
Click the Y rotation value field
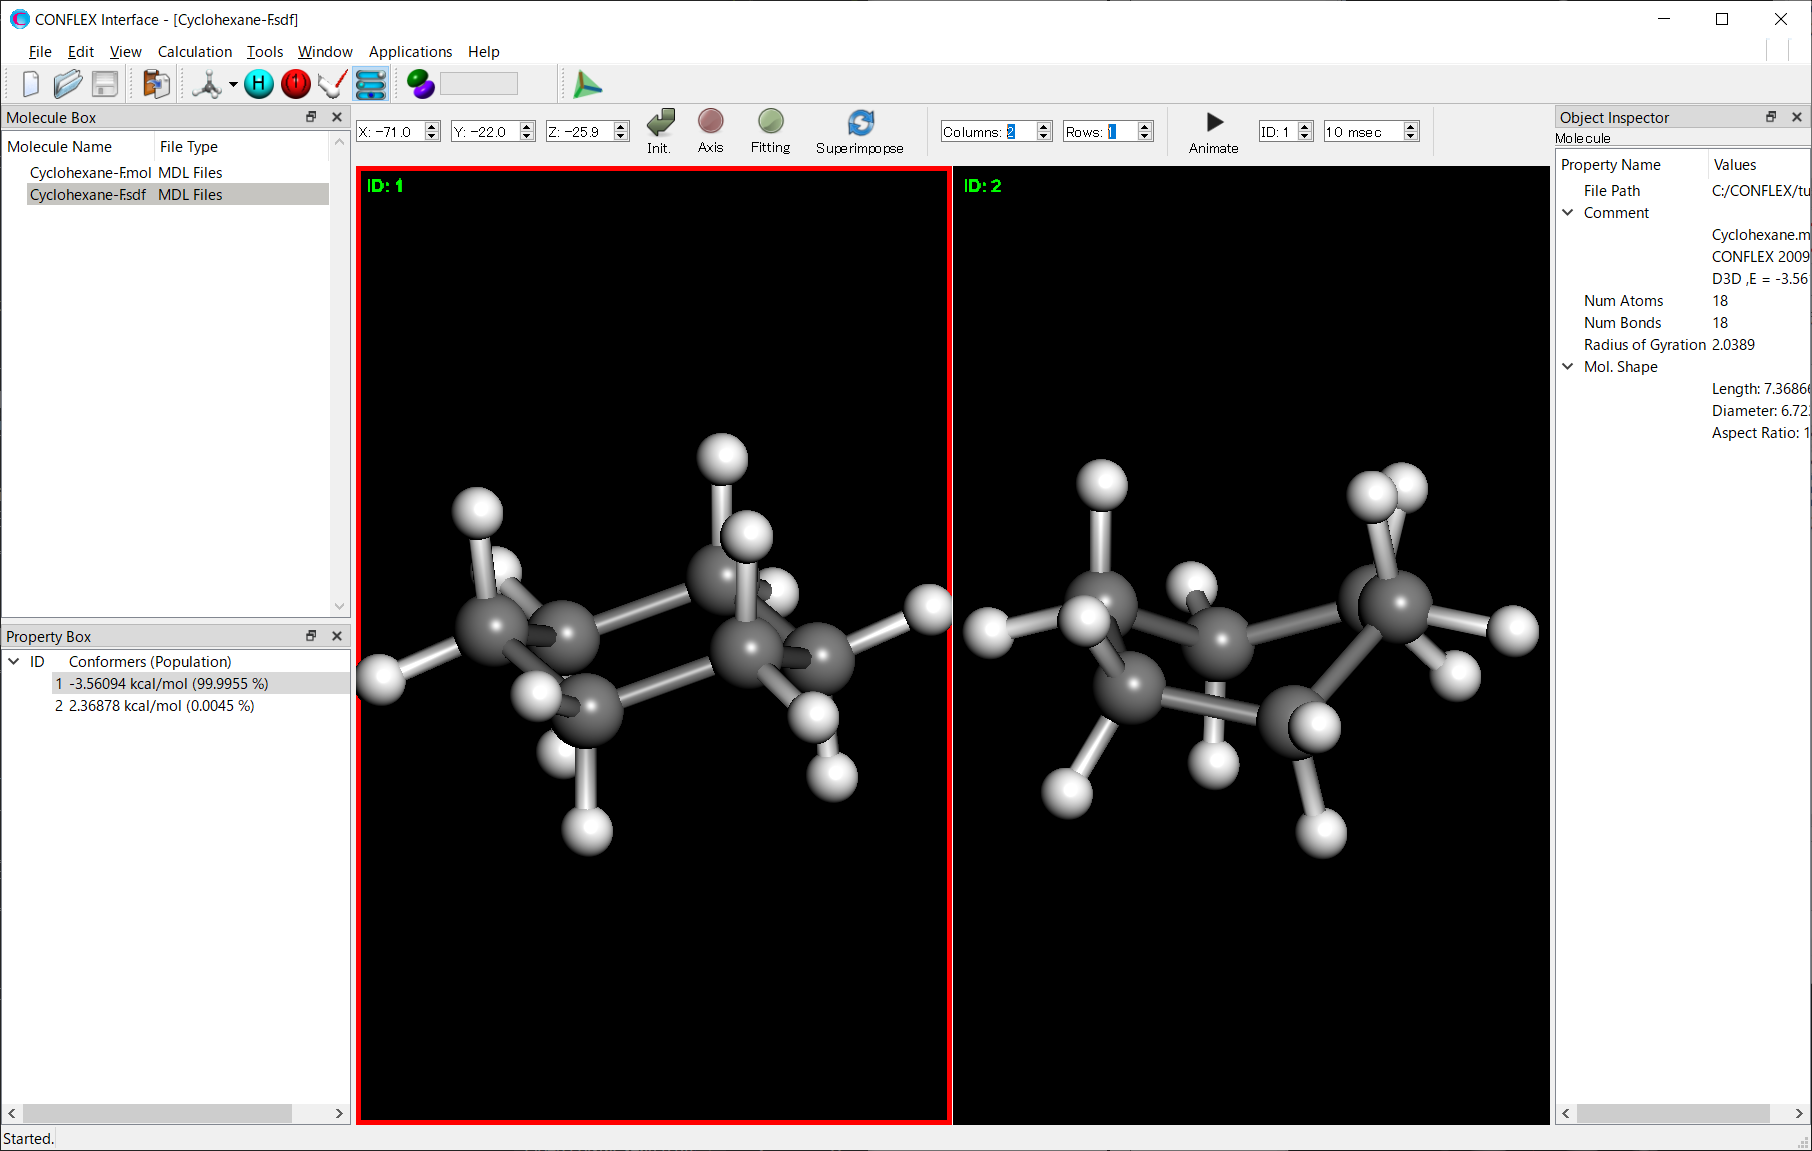tap(485, 132)
